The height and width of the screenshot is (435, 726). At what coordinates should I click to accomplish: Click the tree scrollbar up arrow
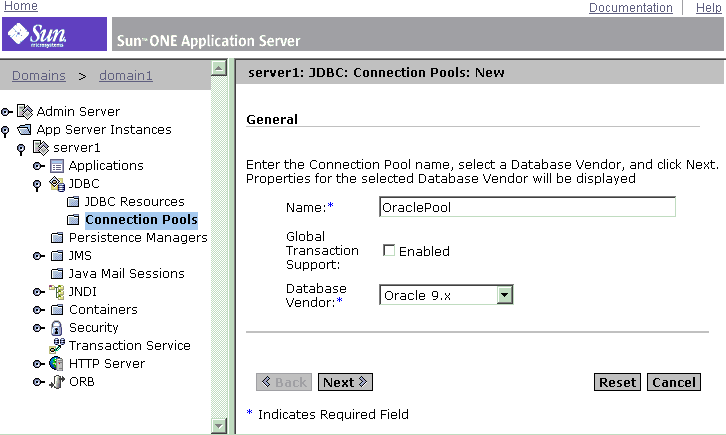[219, 68]
